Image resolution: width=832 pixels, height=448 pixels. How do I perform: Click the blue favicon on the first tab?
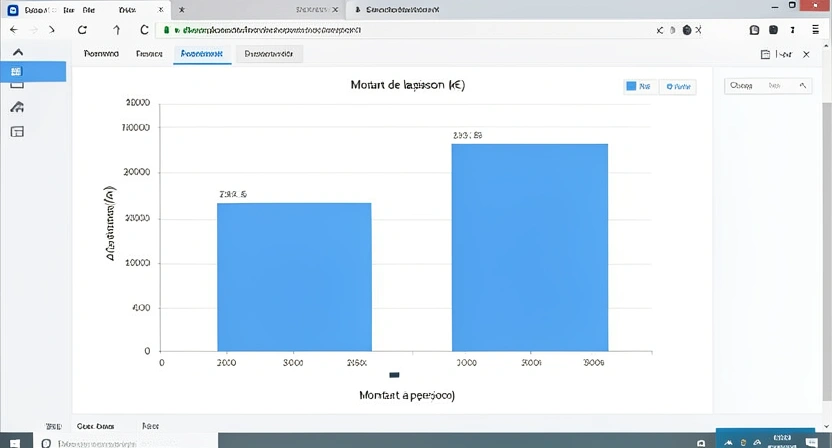click(x=13, y=10)
